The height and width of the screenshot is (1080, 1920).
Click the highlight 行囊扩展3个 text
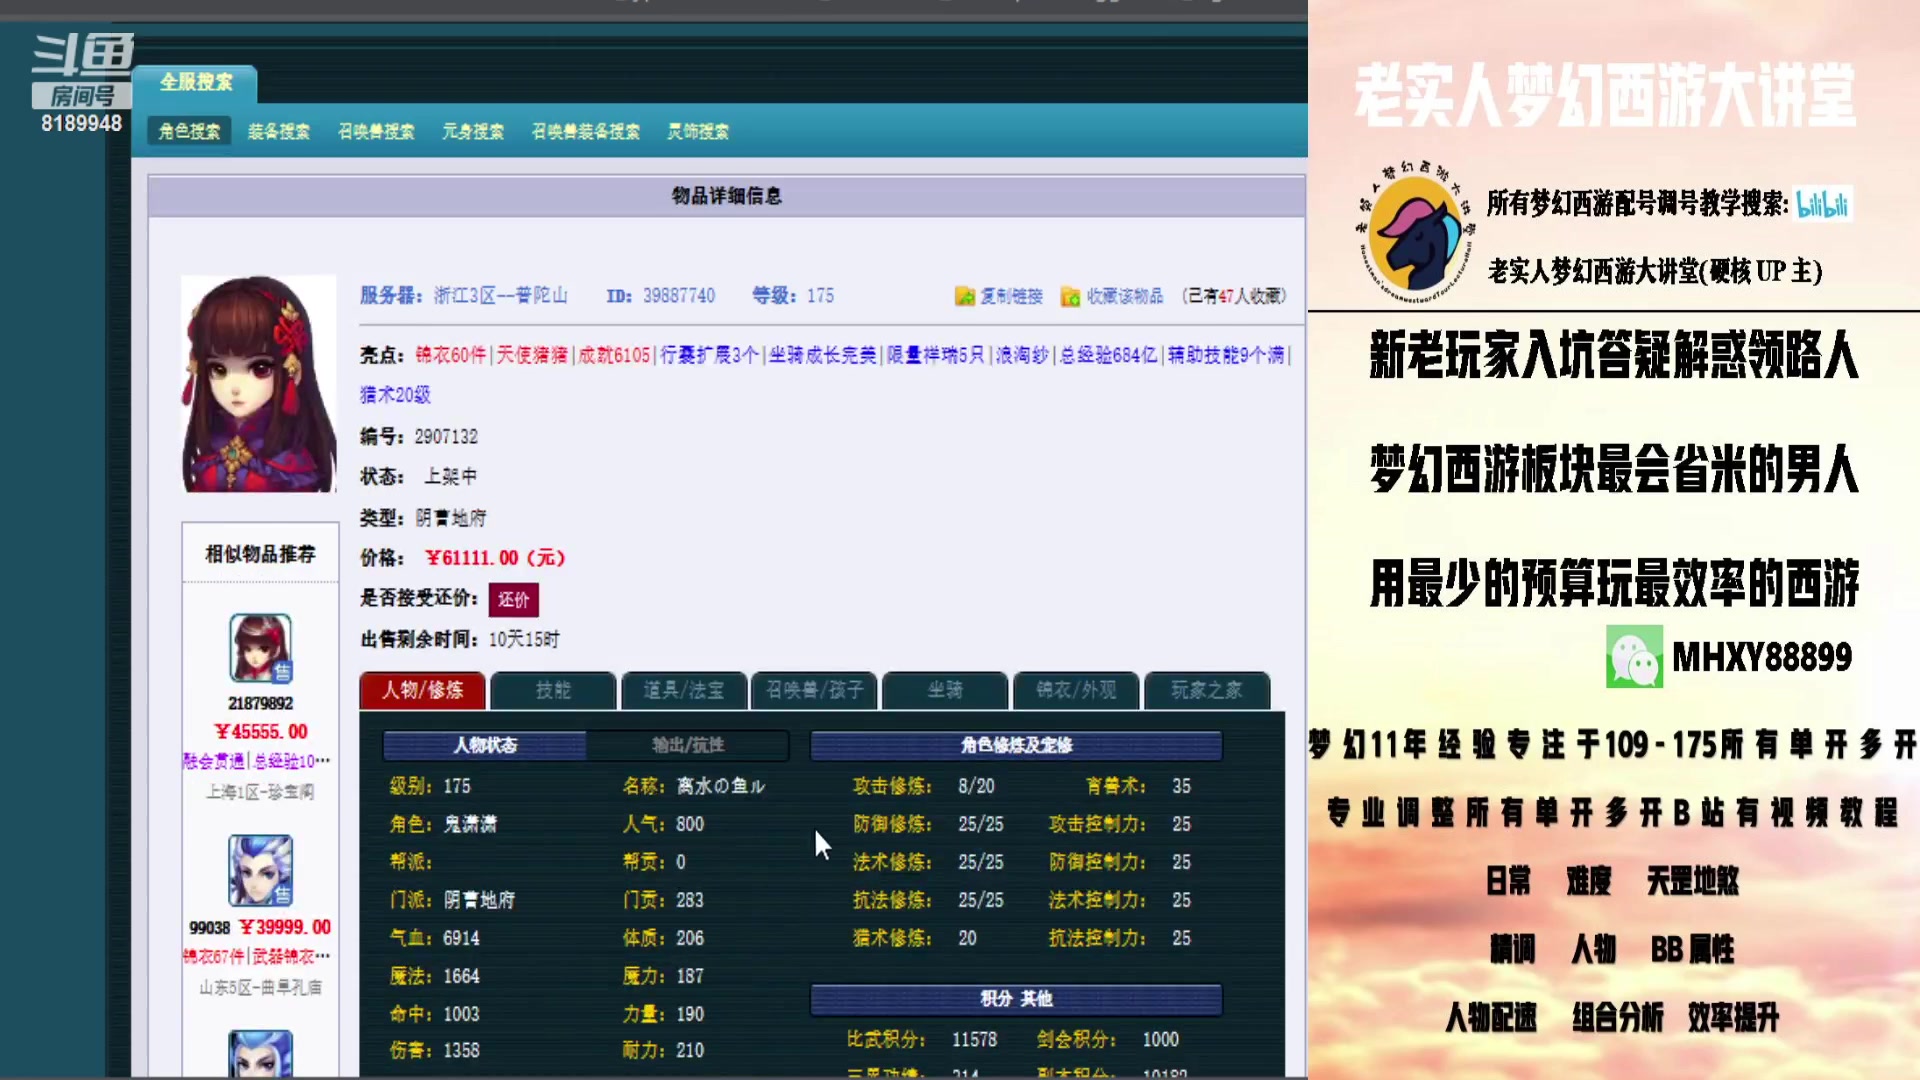[709, 355]
